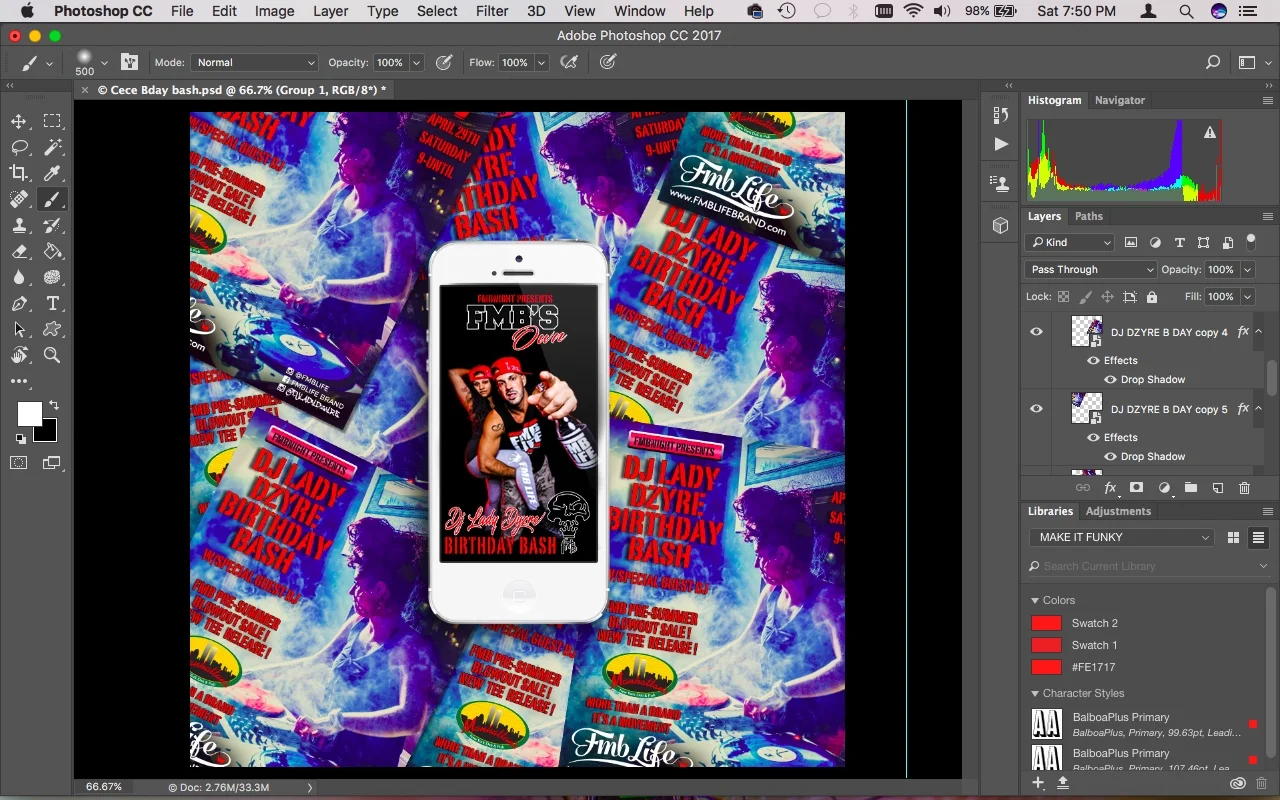Toggle layer filtering on or off
The height and width of the screenshot is (800, 1280).
(1250, 241)
